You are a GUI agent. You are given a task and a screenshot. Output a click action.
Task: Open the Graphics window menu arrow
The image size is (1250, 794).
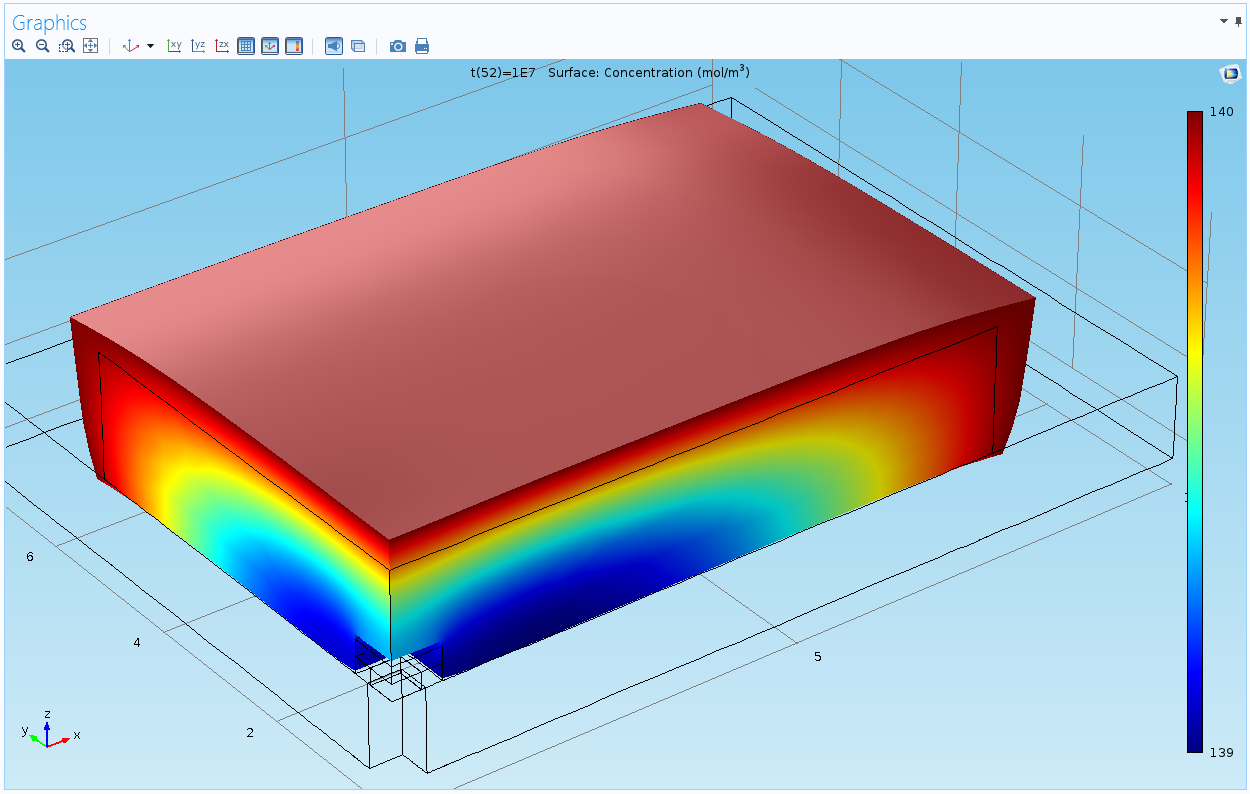[x=1223, y=21]
